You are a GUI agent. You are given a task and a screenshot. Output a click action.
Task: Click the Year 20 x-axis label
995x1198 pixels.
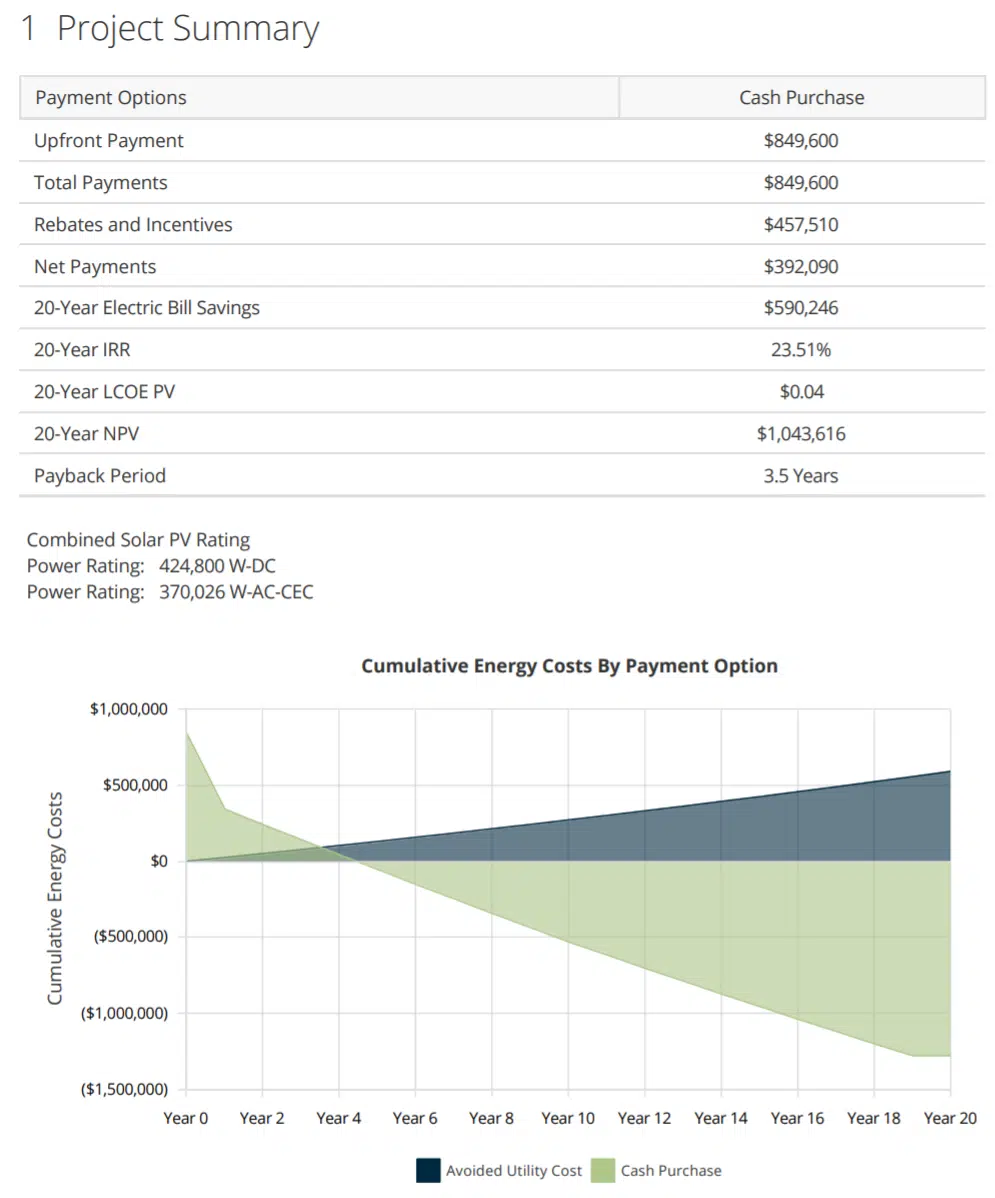[x=950, y=1118]
